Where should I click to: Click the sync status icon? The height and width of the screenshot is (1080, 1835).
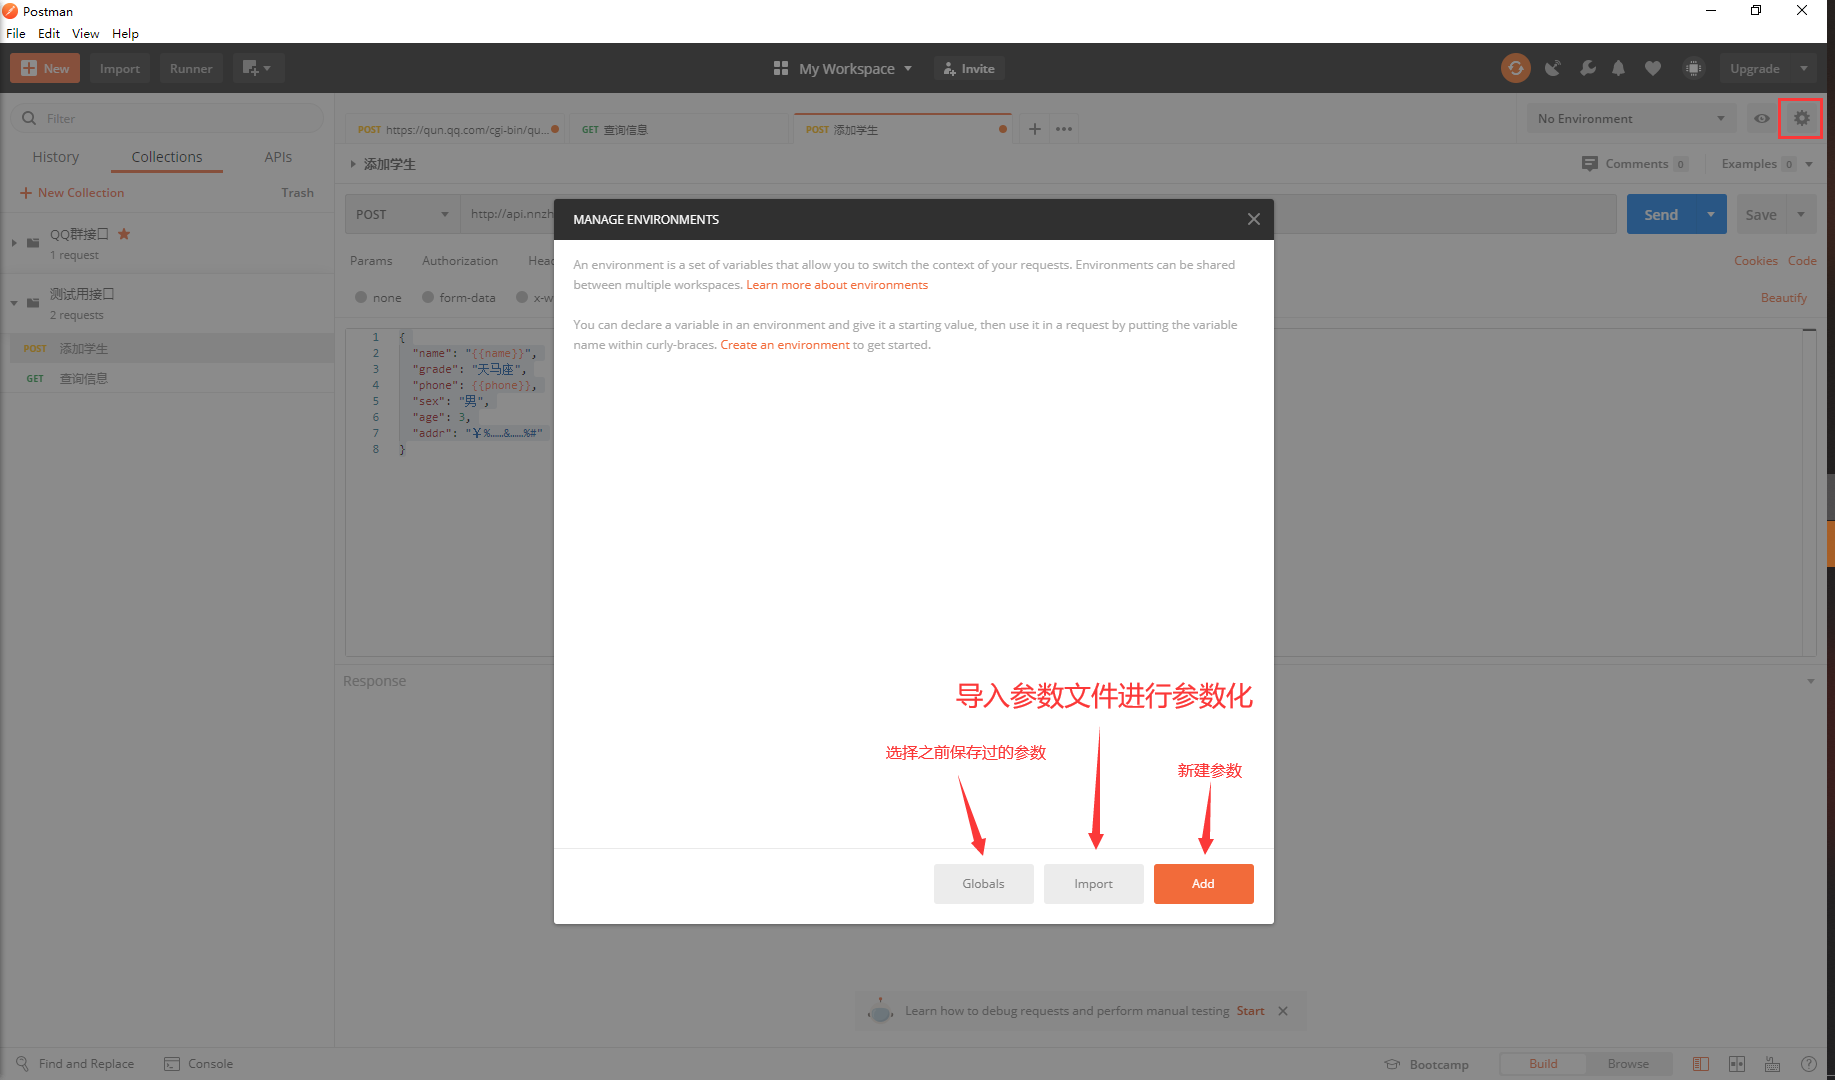point(1515,68)
